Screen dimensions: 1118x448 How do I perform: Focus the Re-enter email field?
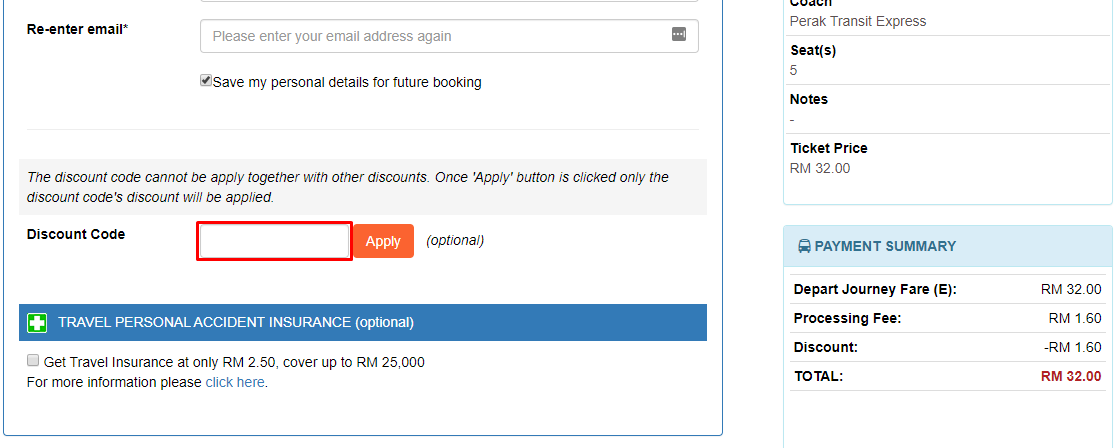449,36
